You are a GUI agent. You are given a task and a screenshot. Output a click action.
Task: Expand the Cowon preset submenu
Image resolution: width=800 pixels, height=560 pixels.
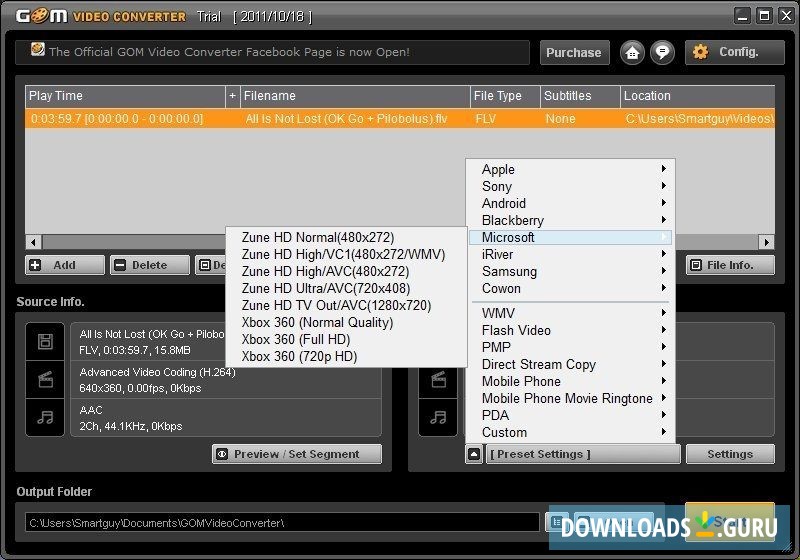570,289
